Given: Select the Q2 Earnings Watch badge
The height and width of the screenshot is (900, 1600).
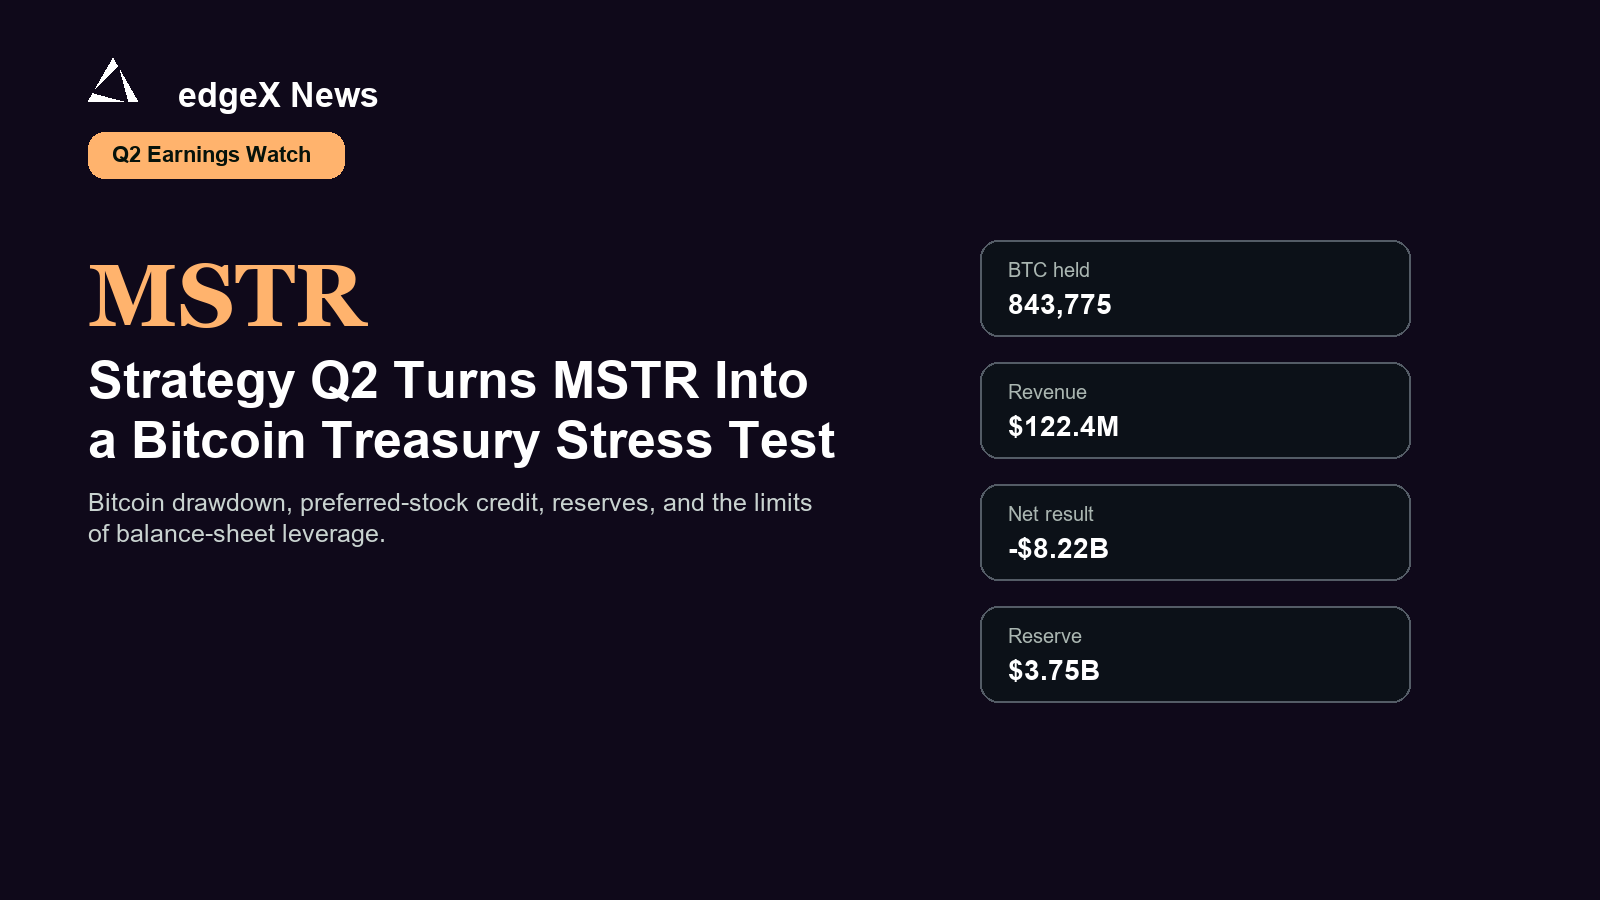Looking at the screenshot, I should coord(216,155).
